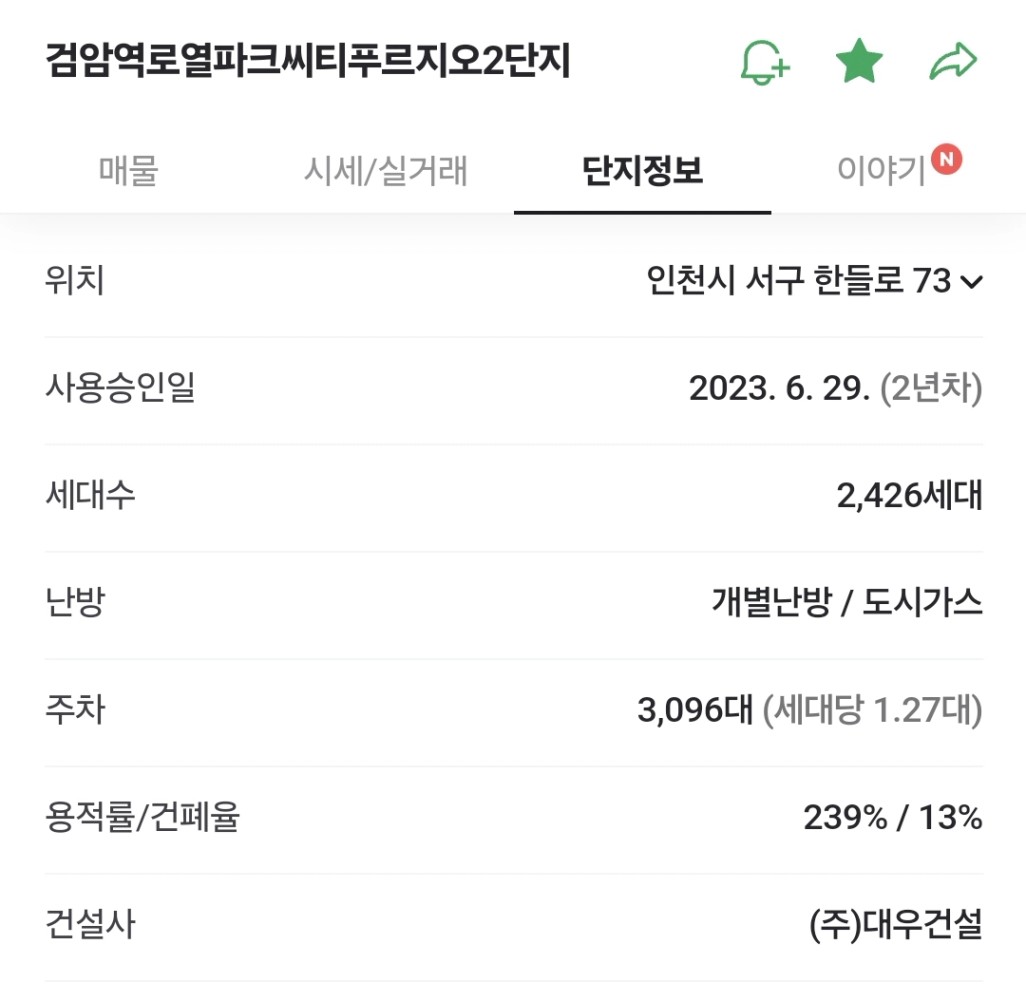
Task: Tap the 개별난방 / 도시가스 heating value
Action: point(847,602)
